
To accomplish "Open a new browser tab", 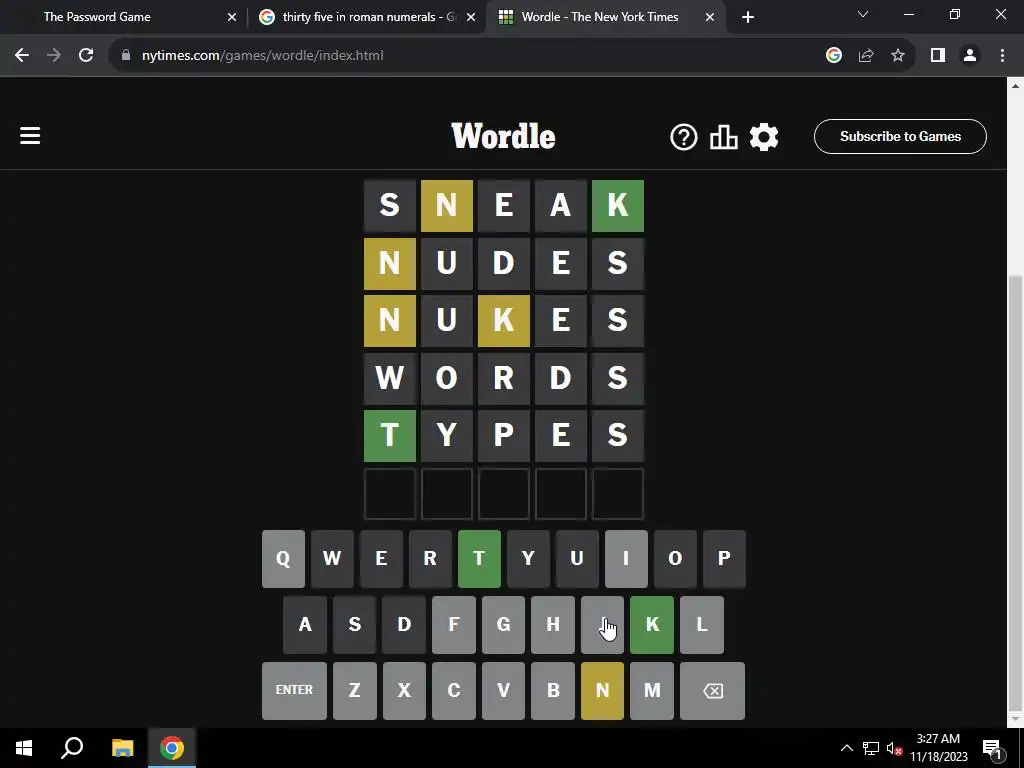I will click(x=748, y=17).
